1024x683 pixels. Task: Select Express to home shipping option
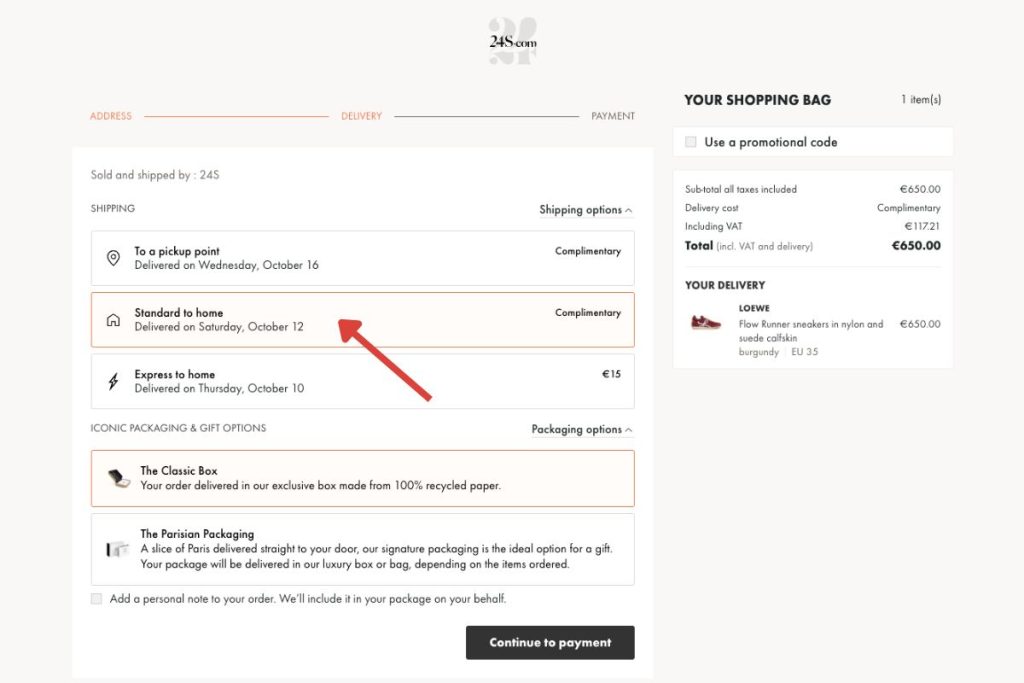[x=362, y=381]
